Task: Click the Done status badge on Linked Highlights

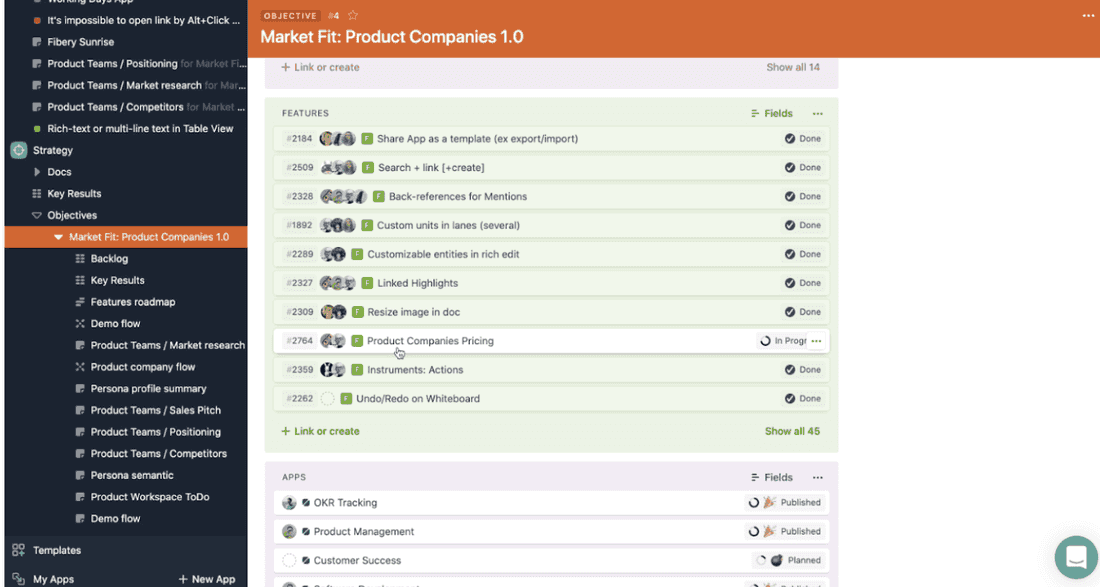Action: pos(800,282)
